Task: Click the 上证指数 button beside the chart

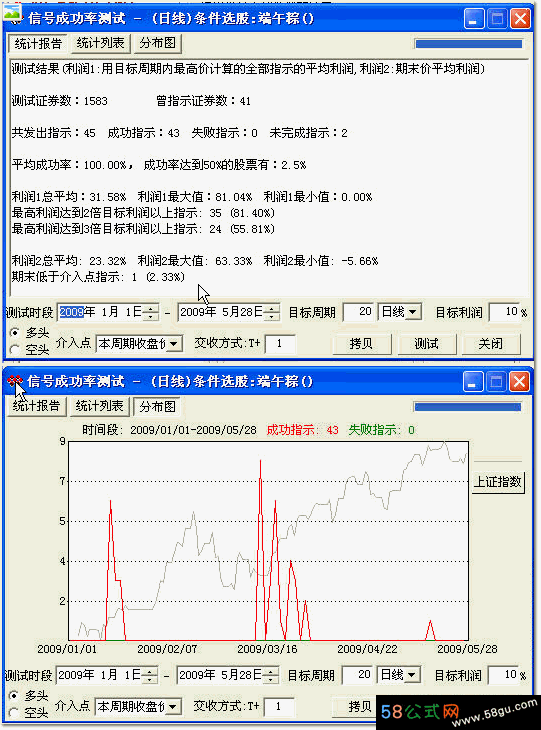Action: [498, 481]
